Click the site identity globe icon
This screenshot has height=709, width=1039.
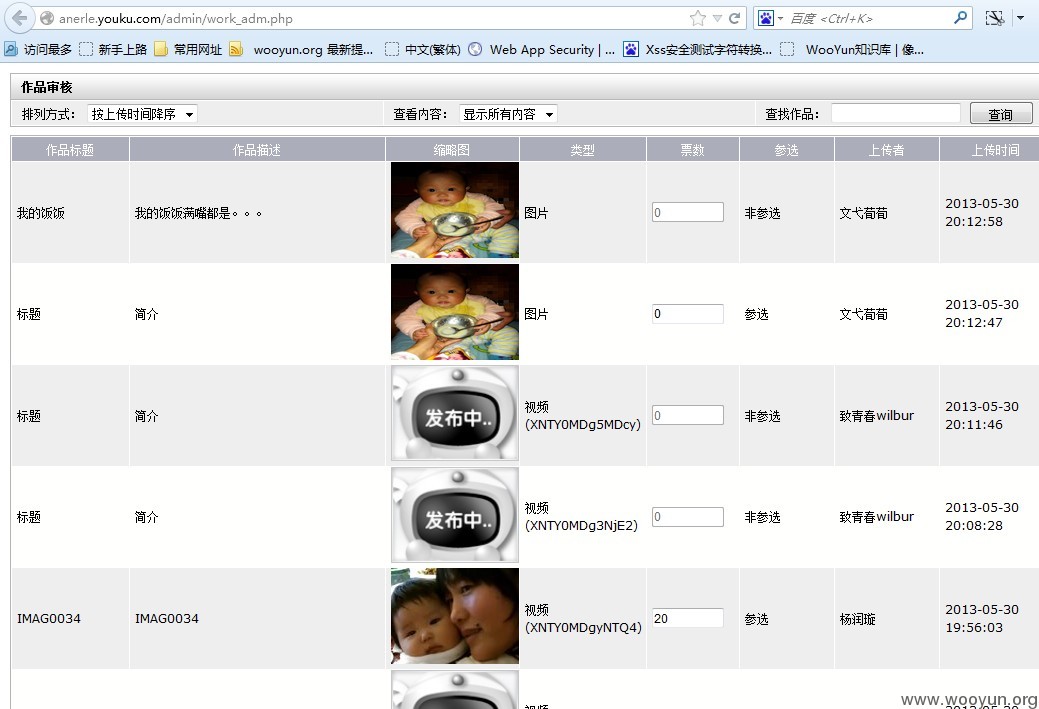click(x=46, y=19)
